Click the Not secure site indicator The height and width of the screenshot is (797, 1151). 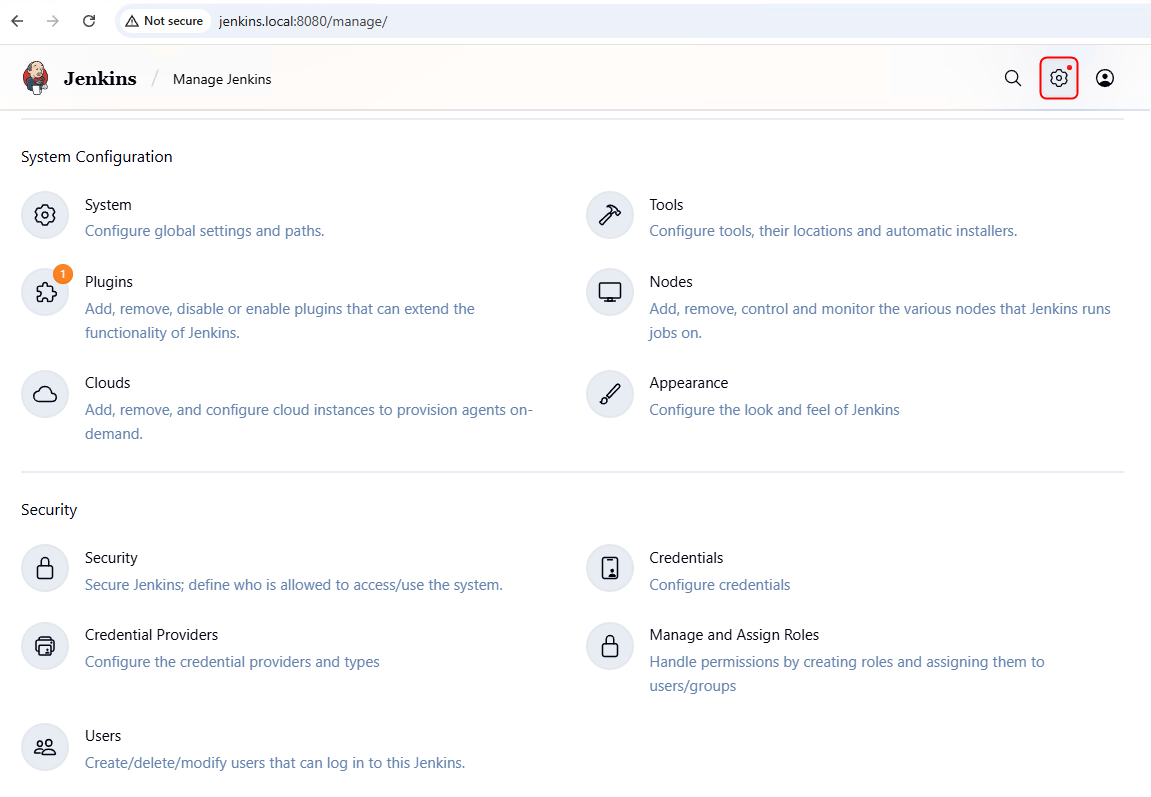pyautogui.click(x=164, y=21)
